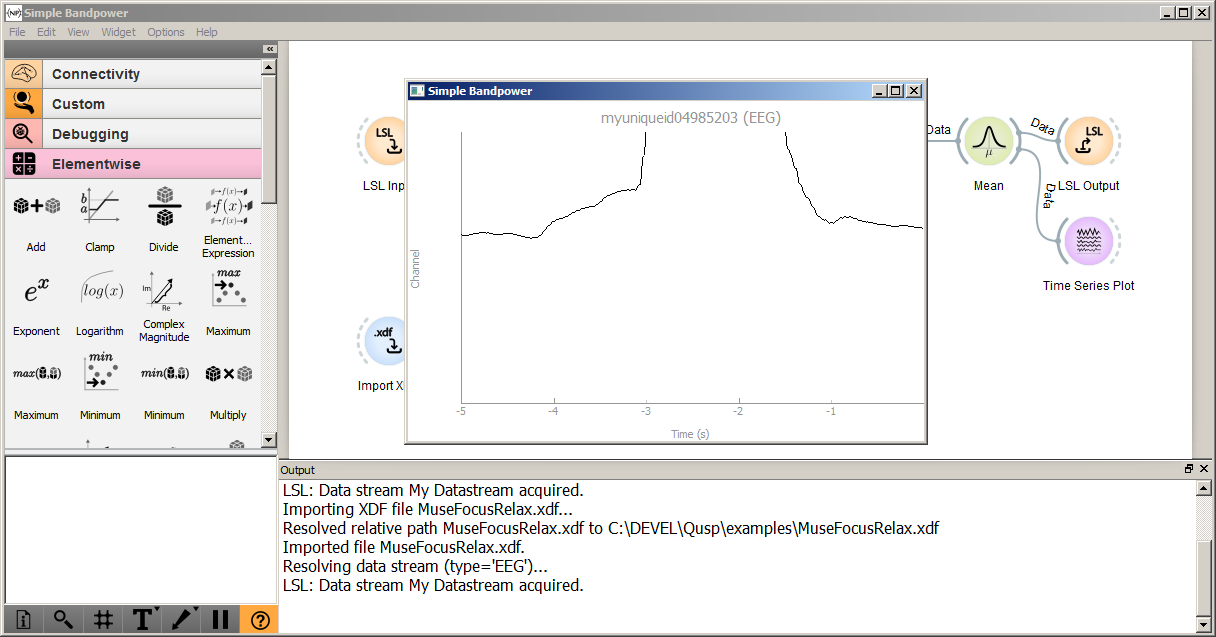This screenshot has width=1216, height=637.
Task: Click the Divide node icon
Action: (x=164, y=207)
